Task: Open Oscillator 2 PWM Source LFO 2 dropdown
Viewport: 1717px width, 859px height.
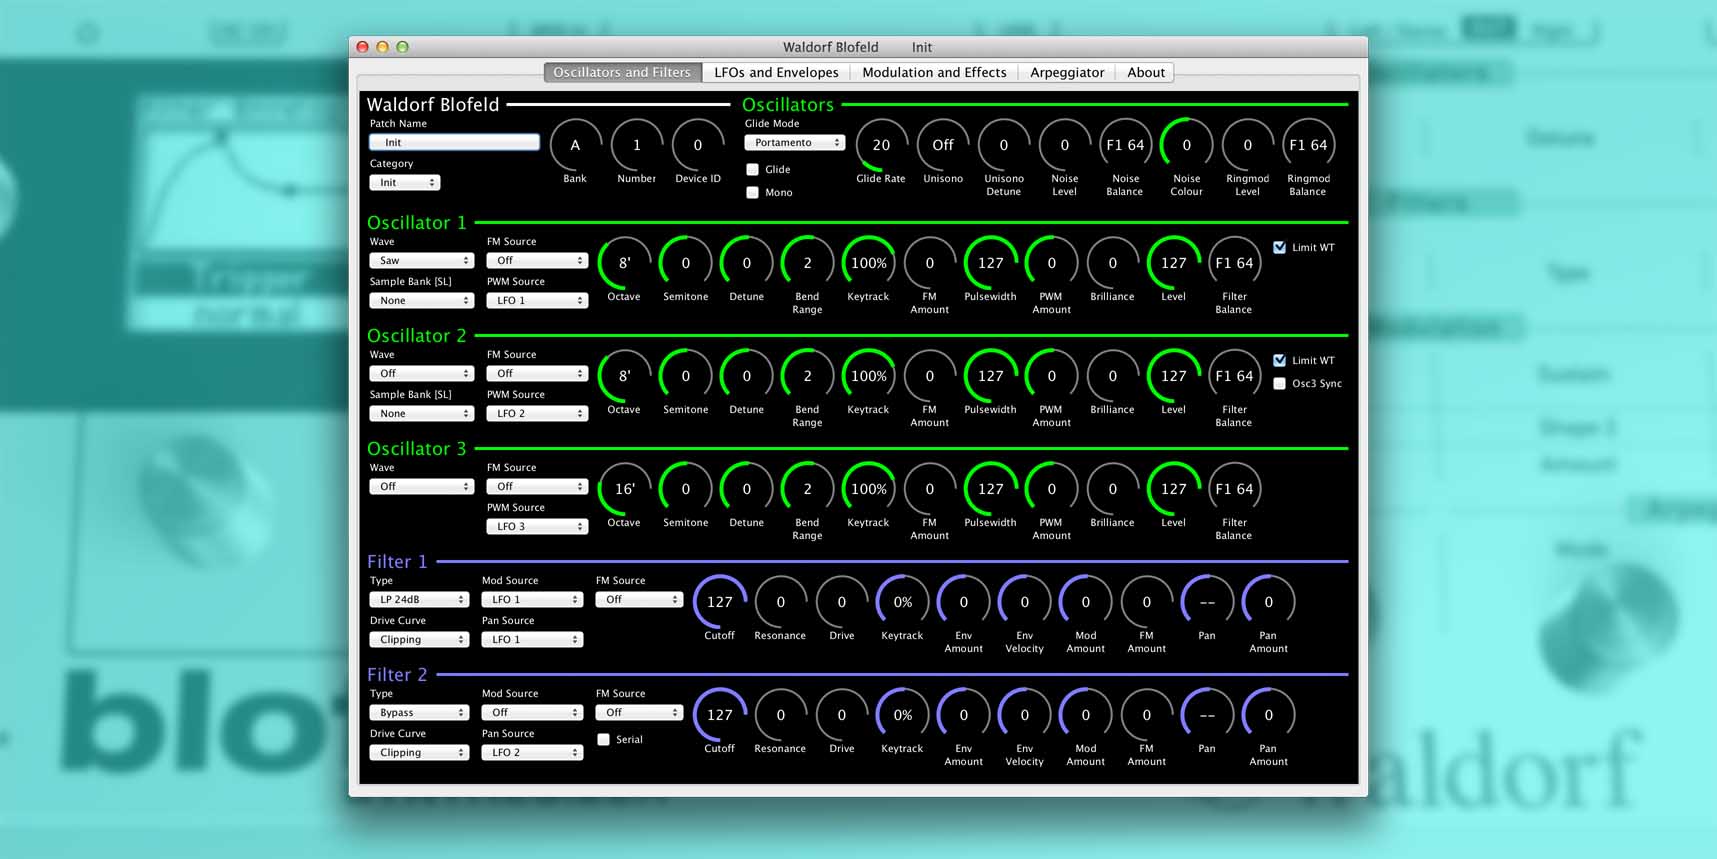Action: pyautogui.click(x=537, y=413)
